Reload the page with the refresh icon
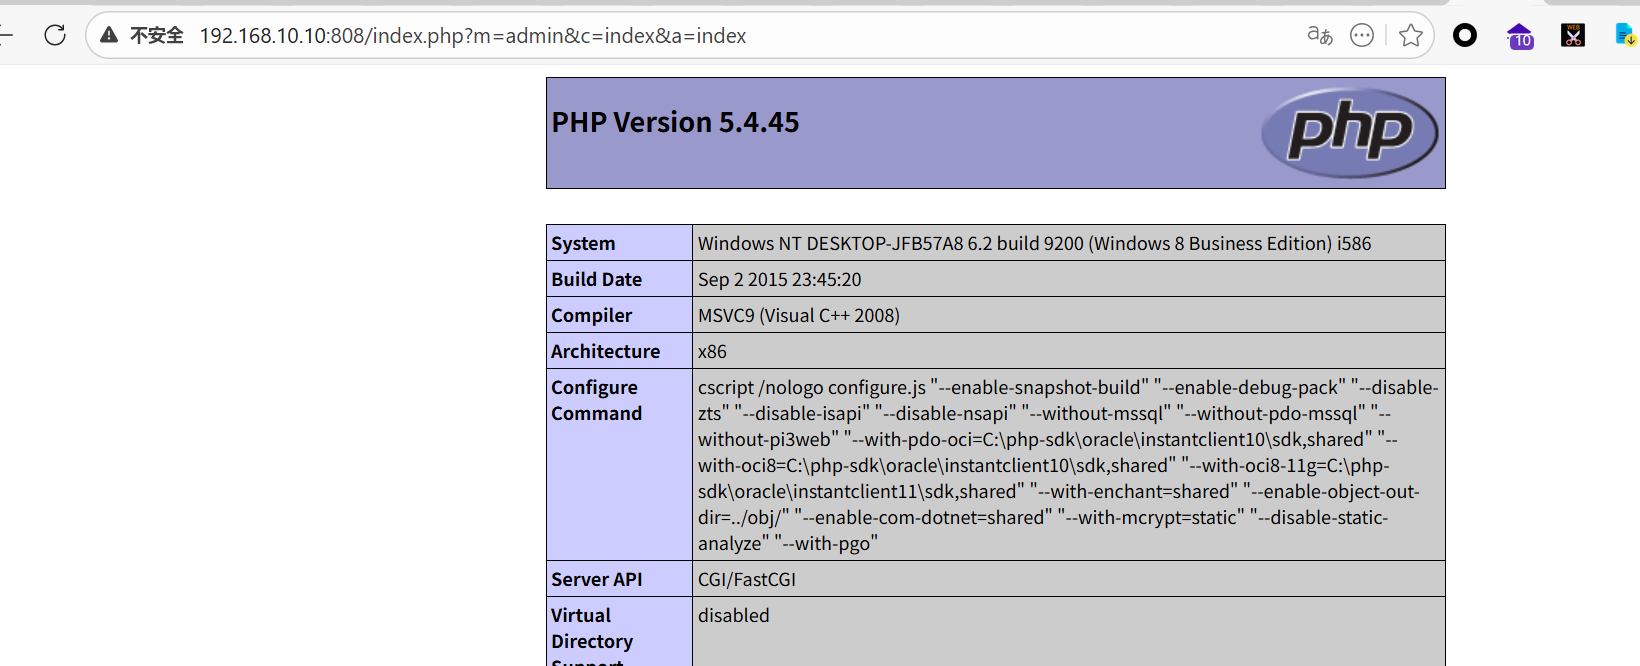The height and width of the screenshot is (666, 1640). click(55, 35)
